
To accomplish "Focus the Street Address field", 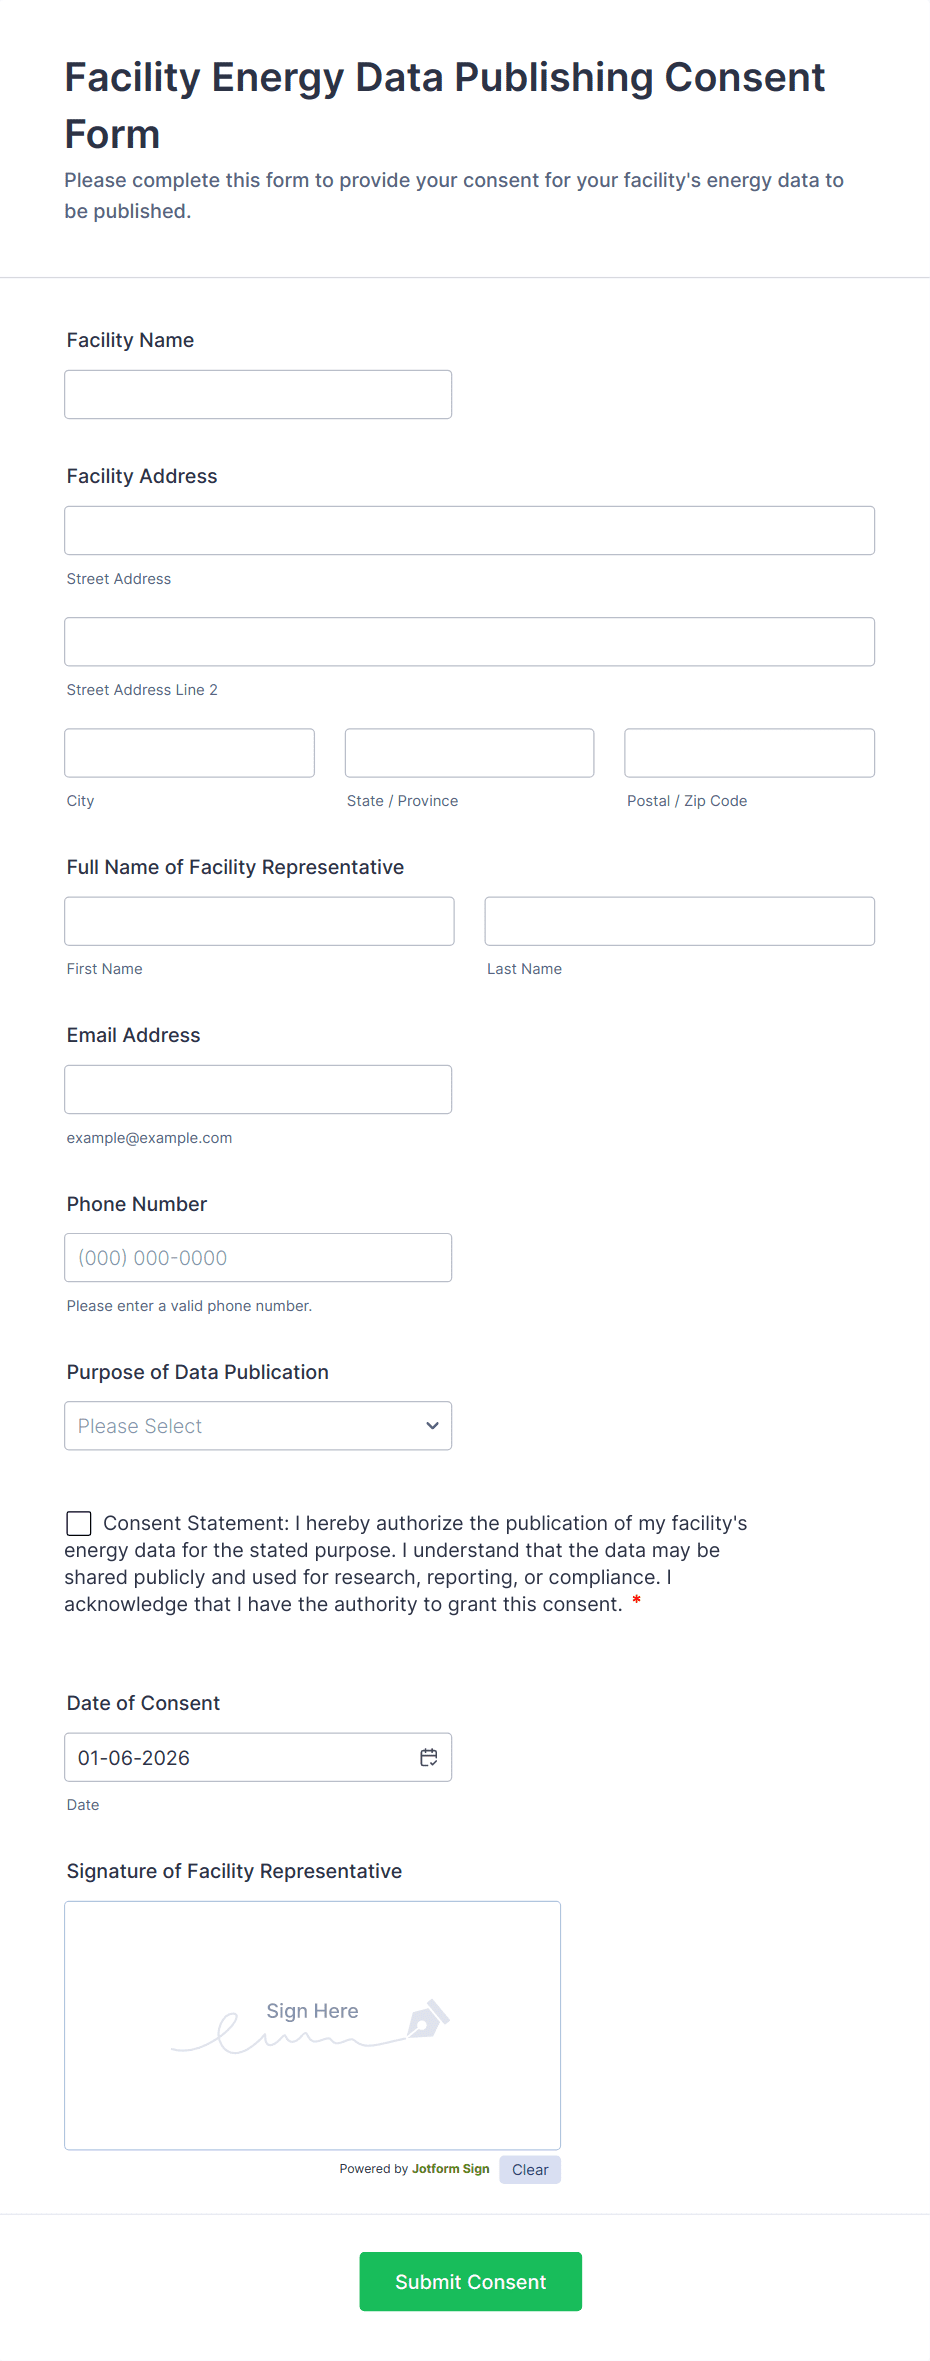I will point(469,531).
